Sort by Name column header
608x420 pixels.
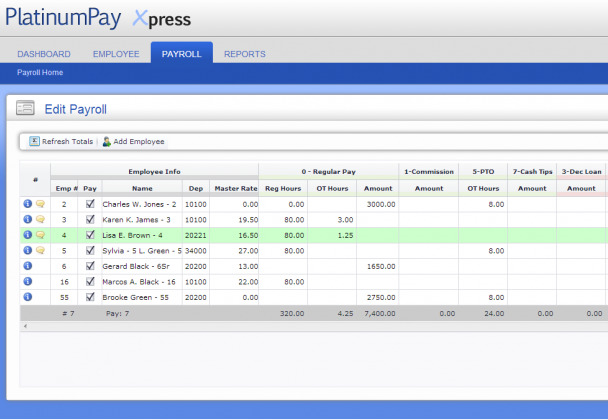pos(142,188)
